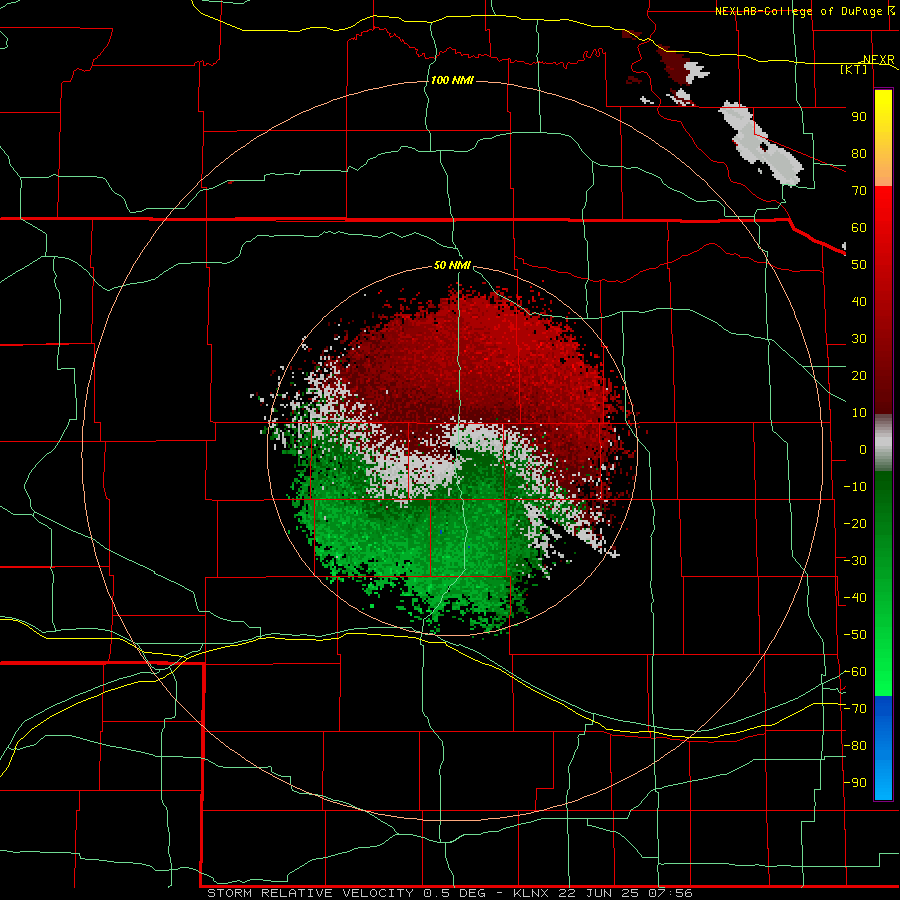Click the -70 scale label
Image resolution: width=900 pixels, height=900 pixels.
(x=855, y=709)
